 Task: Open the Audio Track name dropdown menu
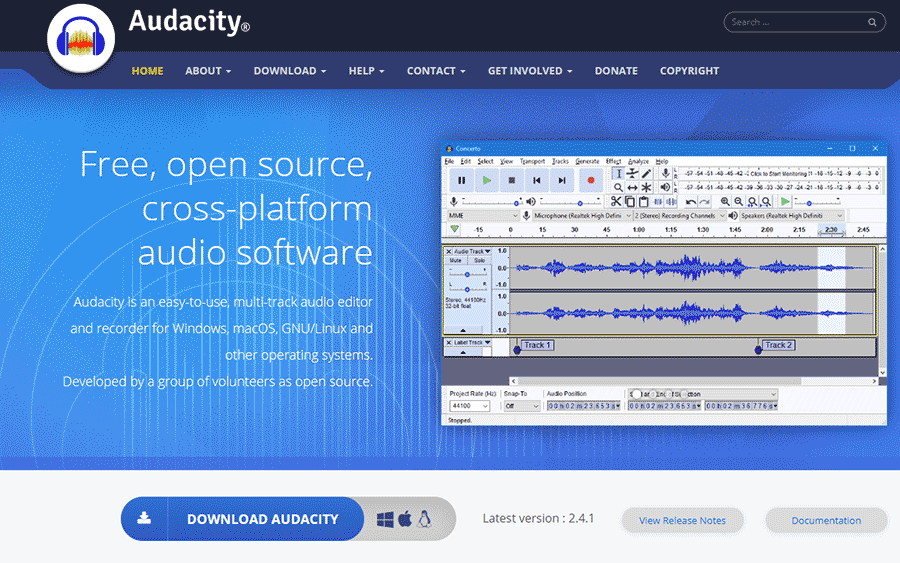tap(472, 251)
